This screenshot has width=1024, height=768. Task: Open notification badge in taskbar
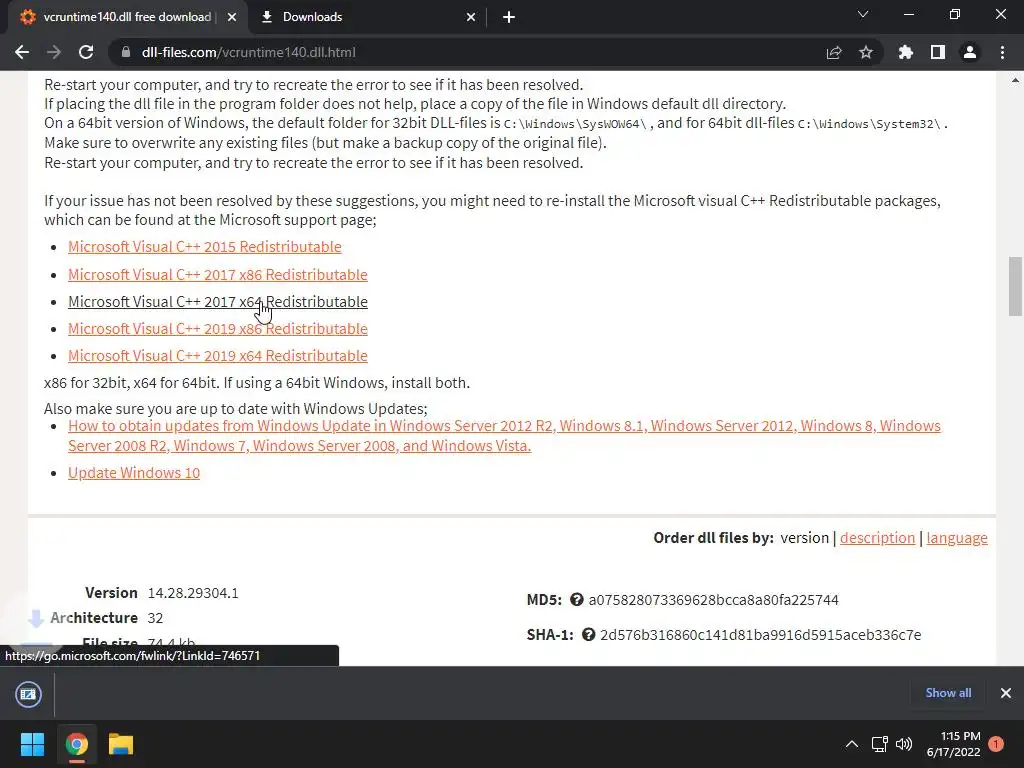click(x=996, y=744)
